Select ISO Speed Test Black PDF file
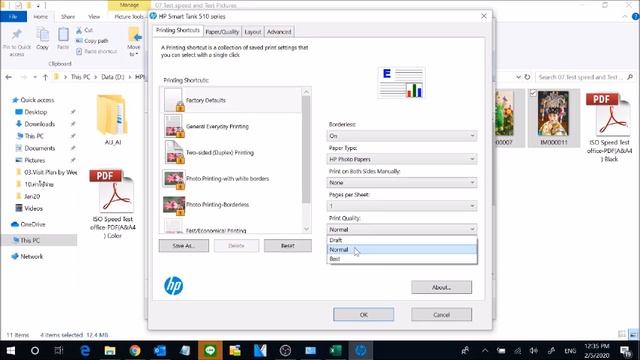Image resolution: width=640 pixels, height=360 pixels. pyautogui.click(x=609, y=127)
